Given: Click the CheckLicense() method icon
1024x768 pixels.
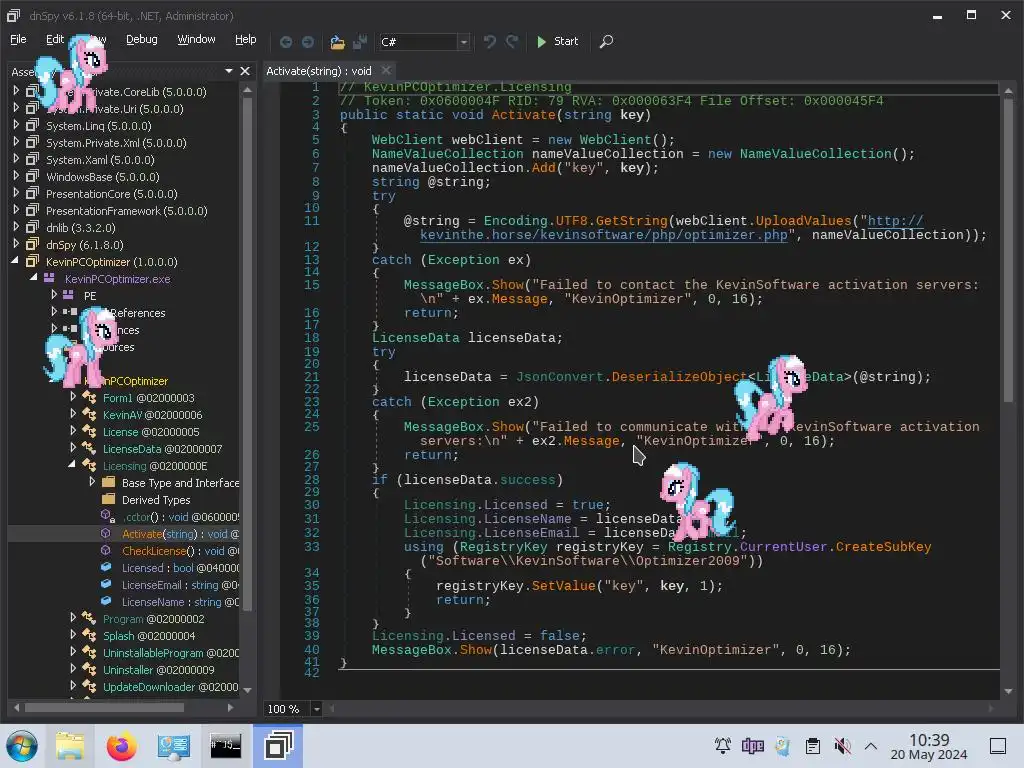Looking at the screenshot, I should tap(106, 550).
